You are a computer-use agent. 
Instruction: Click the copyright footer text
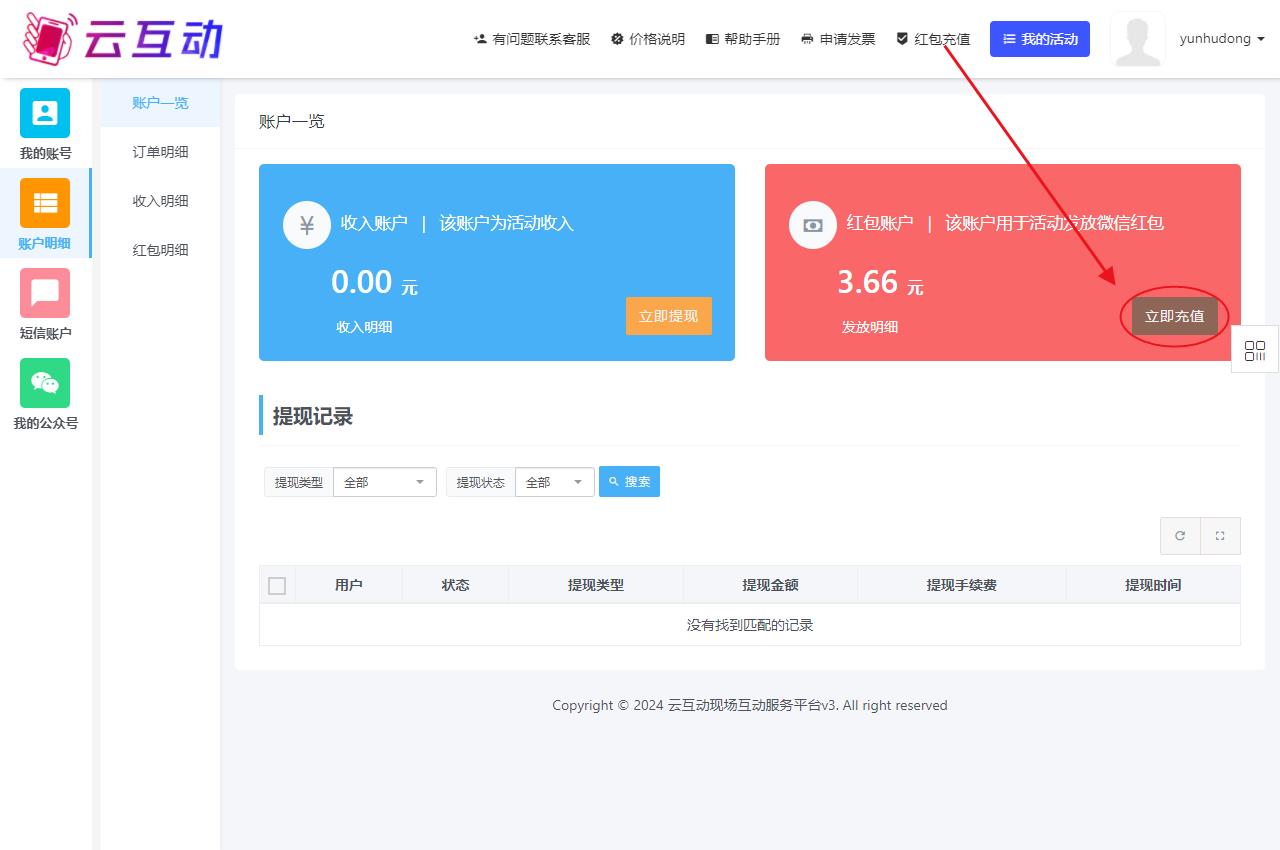click(750, 705)
